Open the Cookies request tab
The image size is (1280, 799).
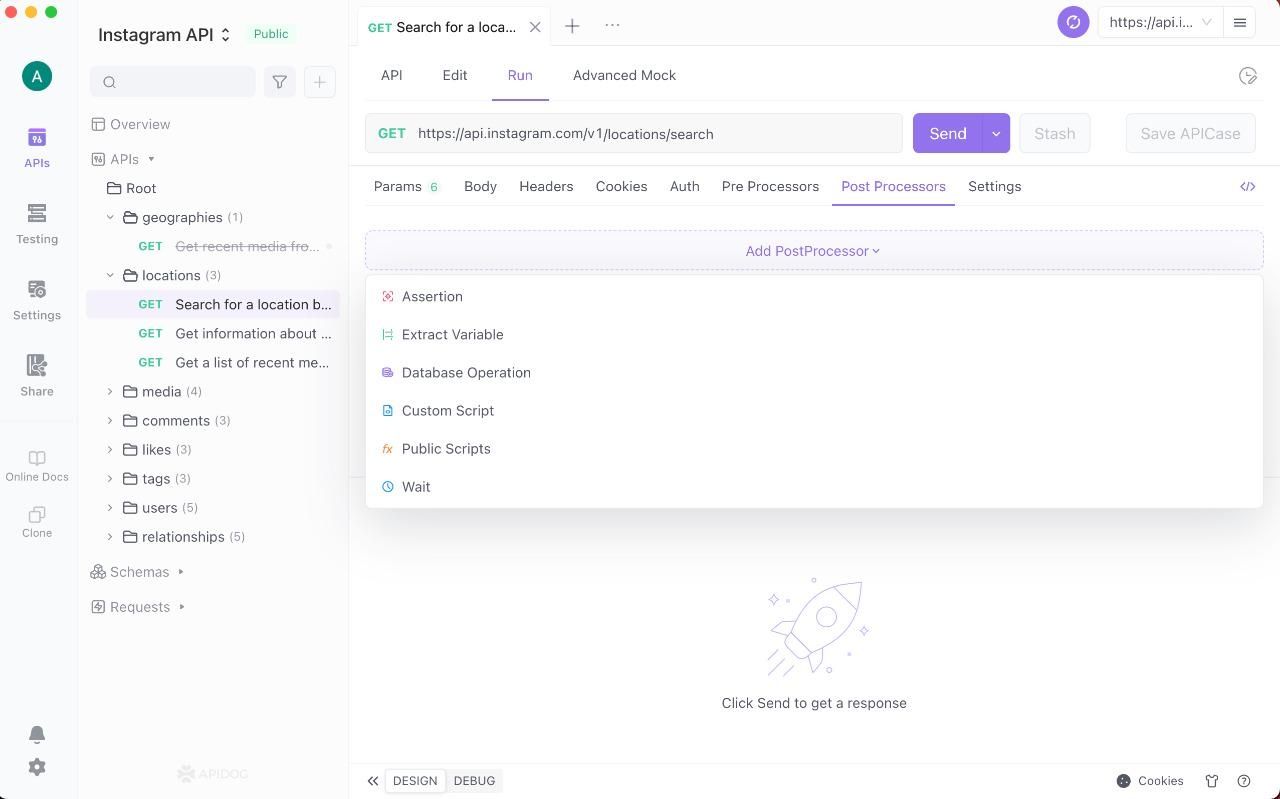click(621, 187)
